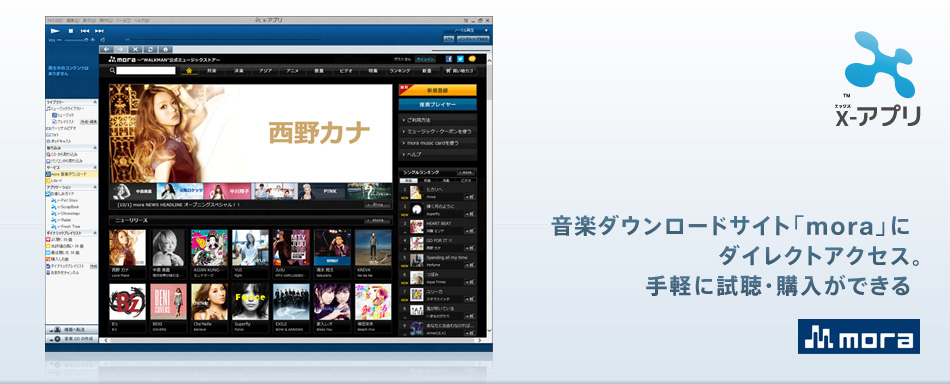Open the Superfly Force album cover

250,302
